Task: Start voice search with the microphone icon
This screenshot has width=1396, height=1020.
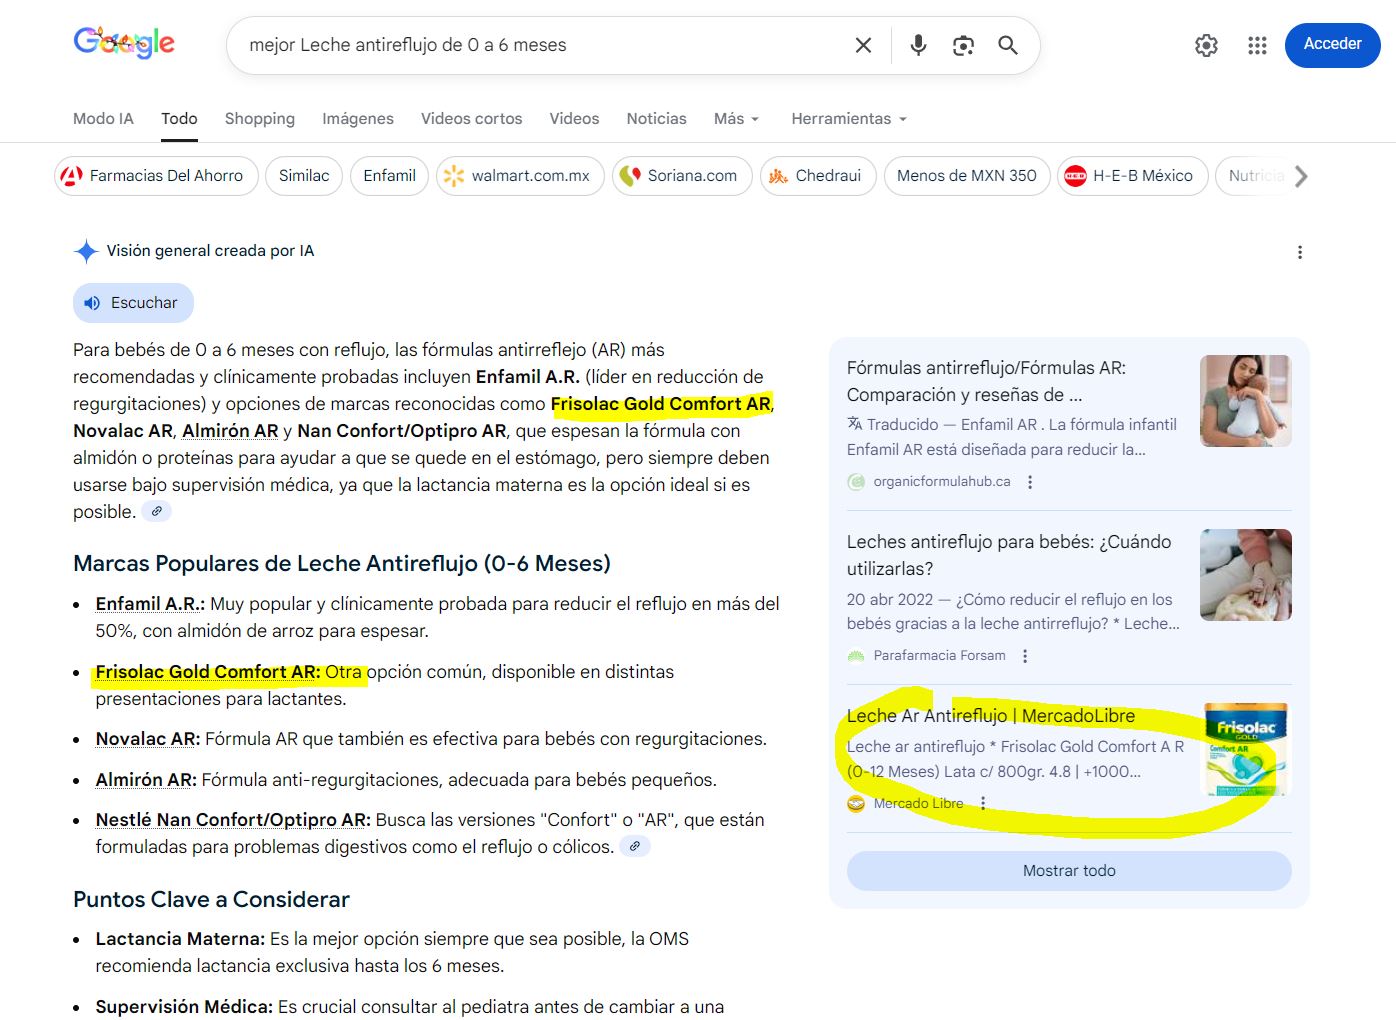Action: point(918,45)
